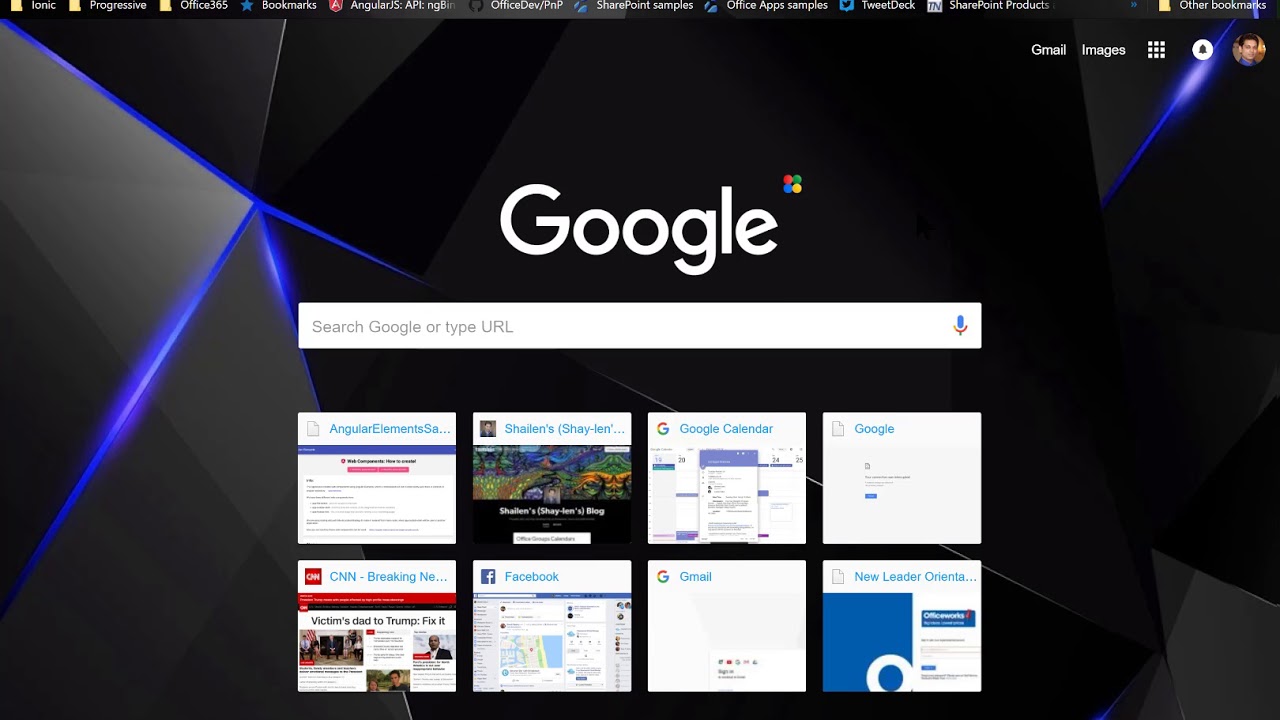Viewport: 1280px width, 720px height.
Task: Open the account profile avatar
Action: [x=1248, y=50]
